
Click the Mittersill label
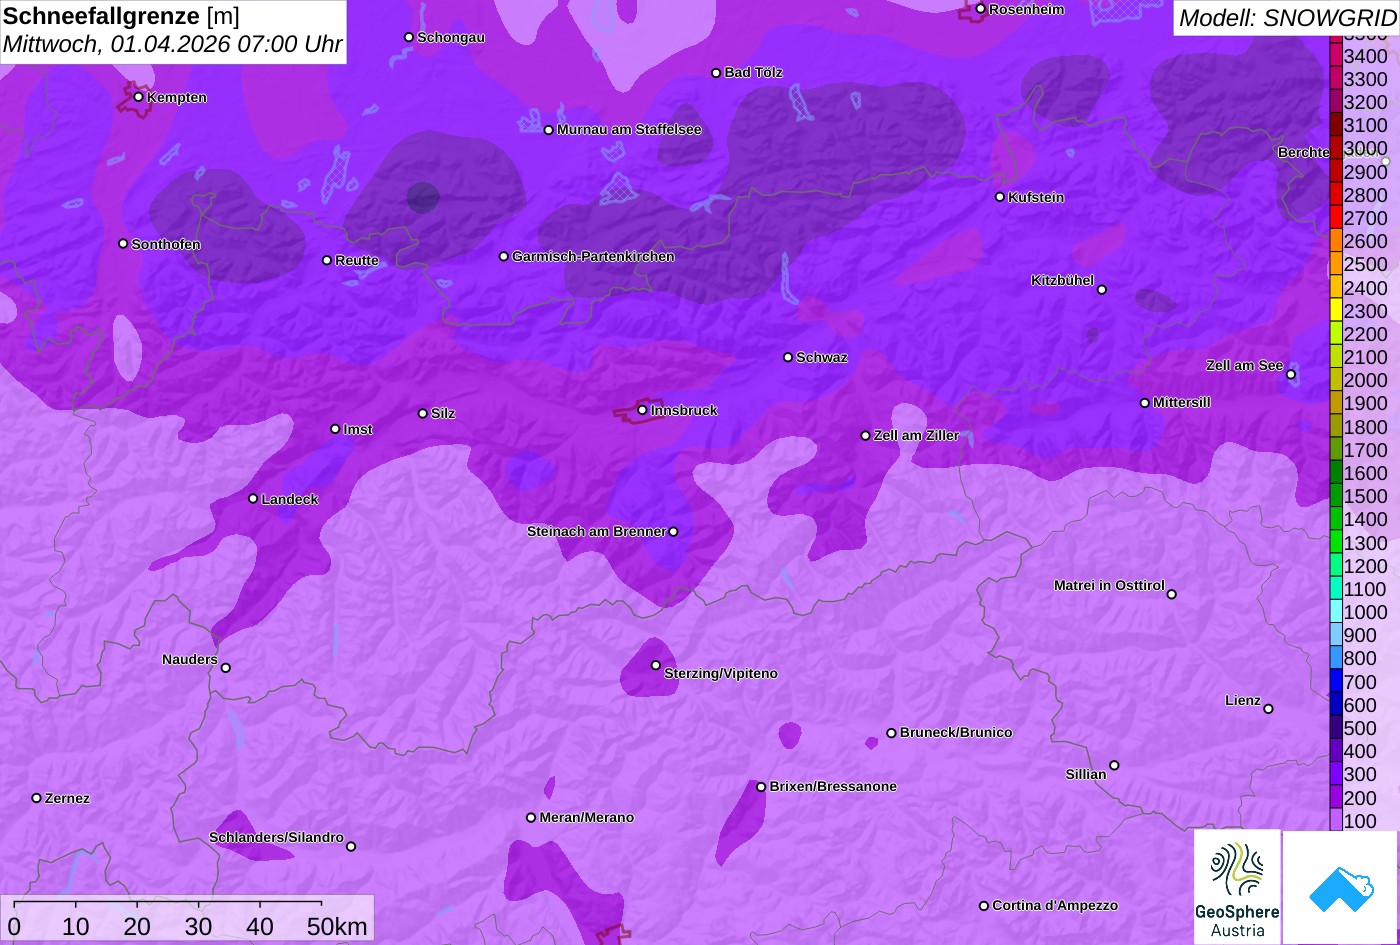pos(1182,403)
